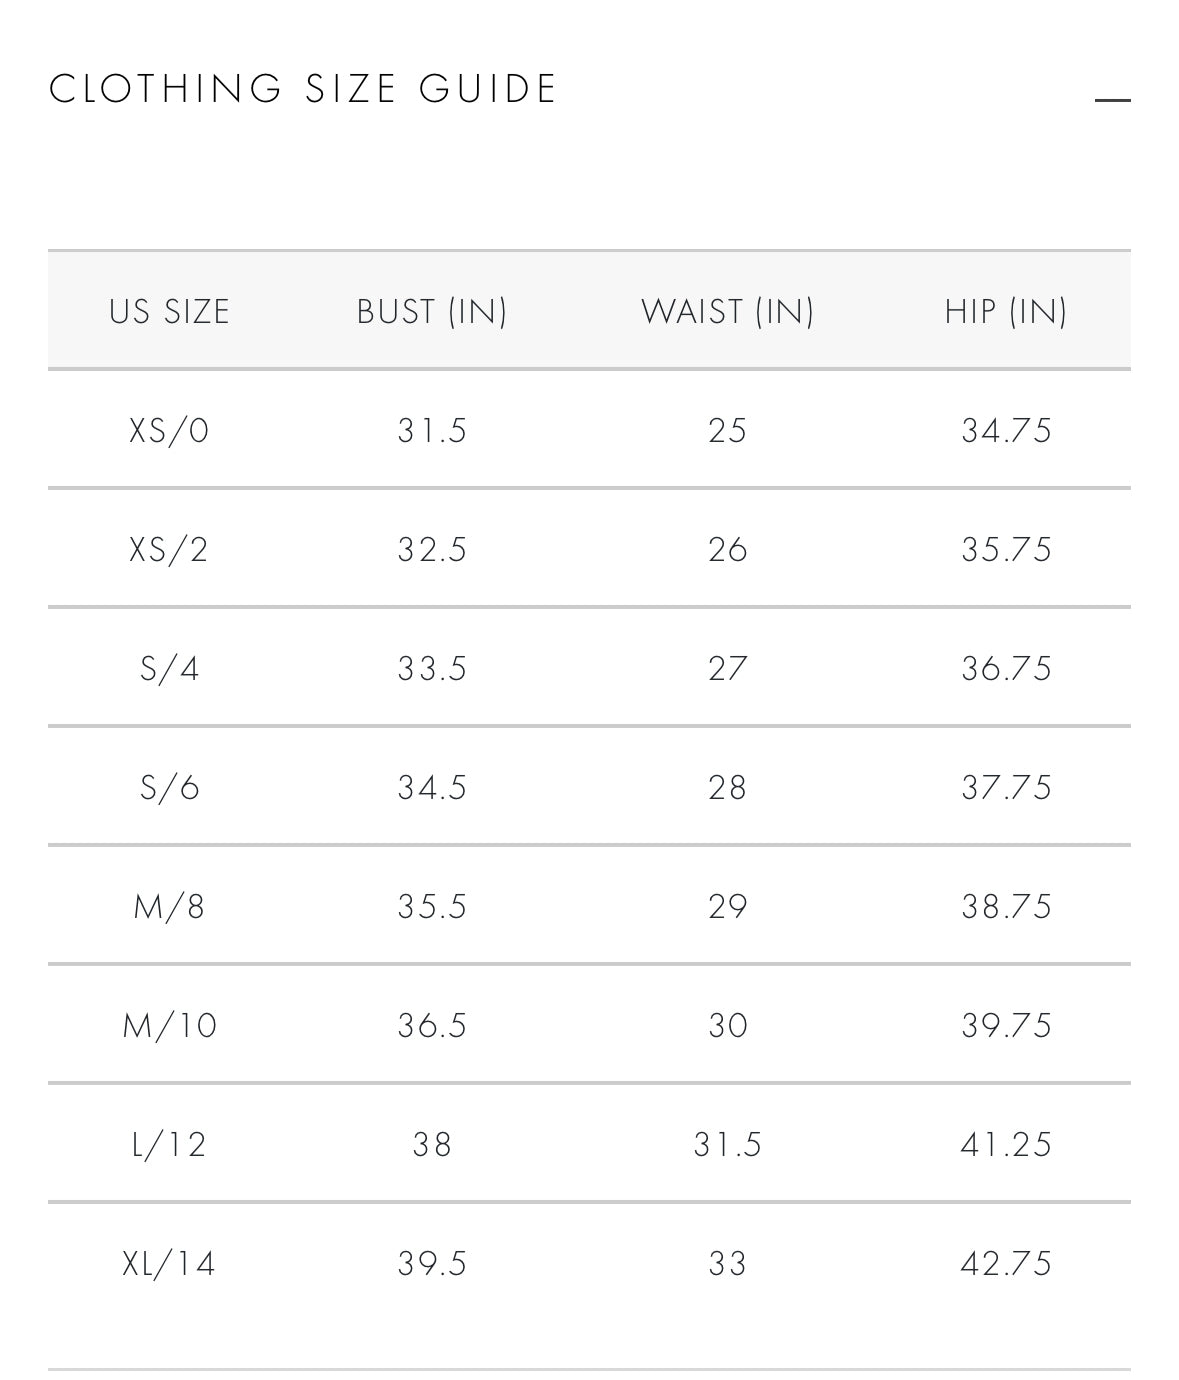
Task: Click the M/8 size row label
Action: click(169, 906)
